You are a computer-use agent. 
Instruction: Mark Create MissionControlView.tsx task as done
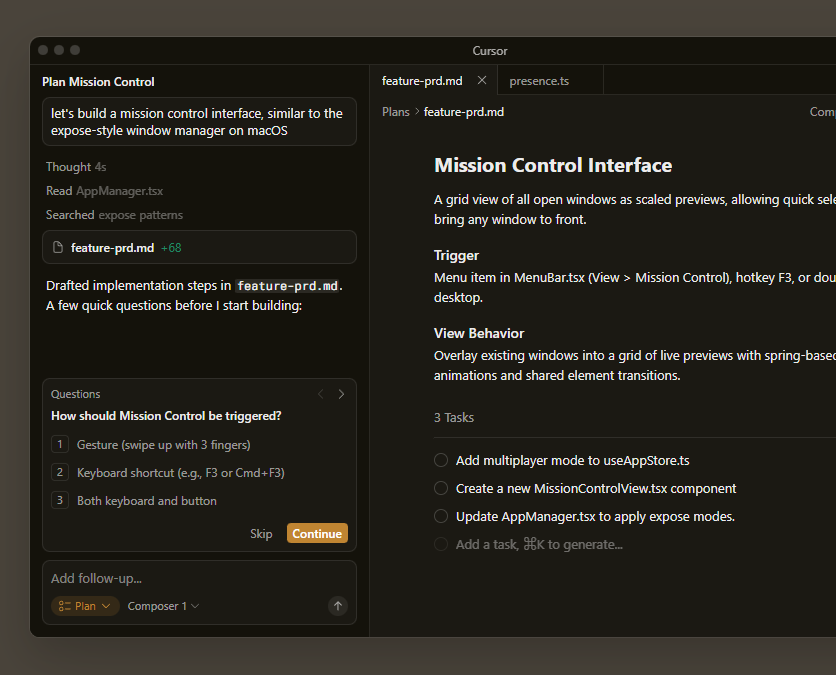(x=441, y=489)
